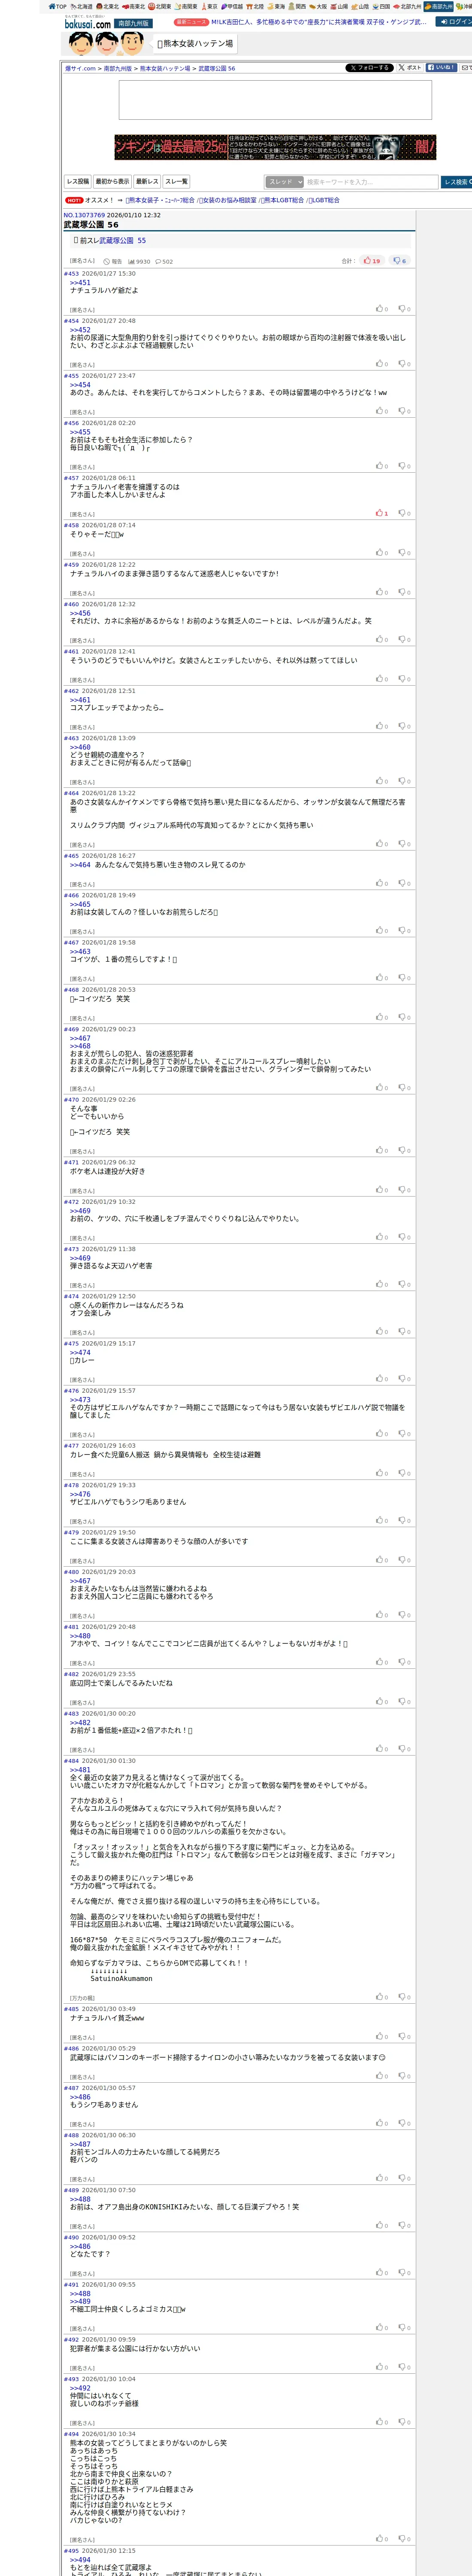The height and width of the screenshot is (2576, 472).
Task: Click thread ID NO.13073769
Action: coord(84,215)
